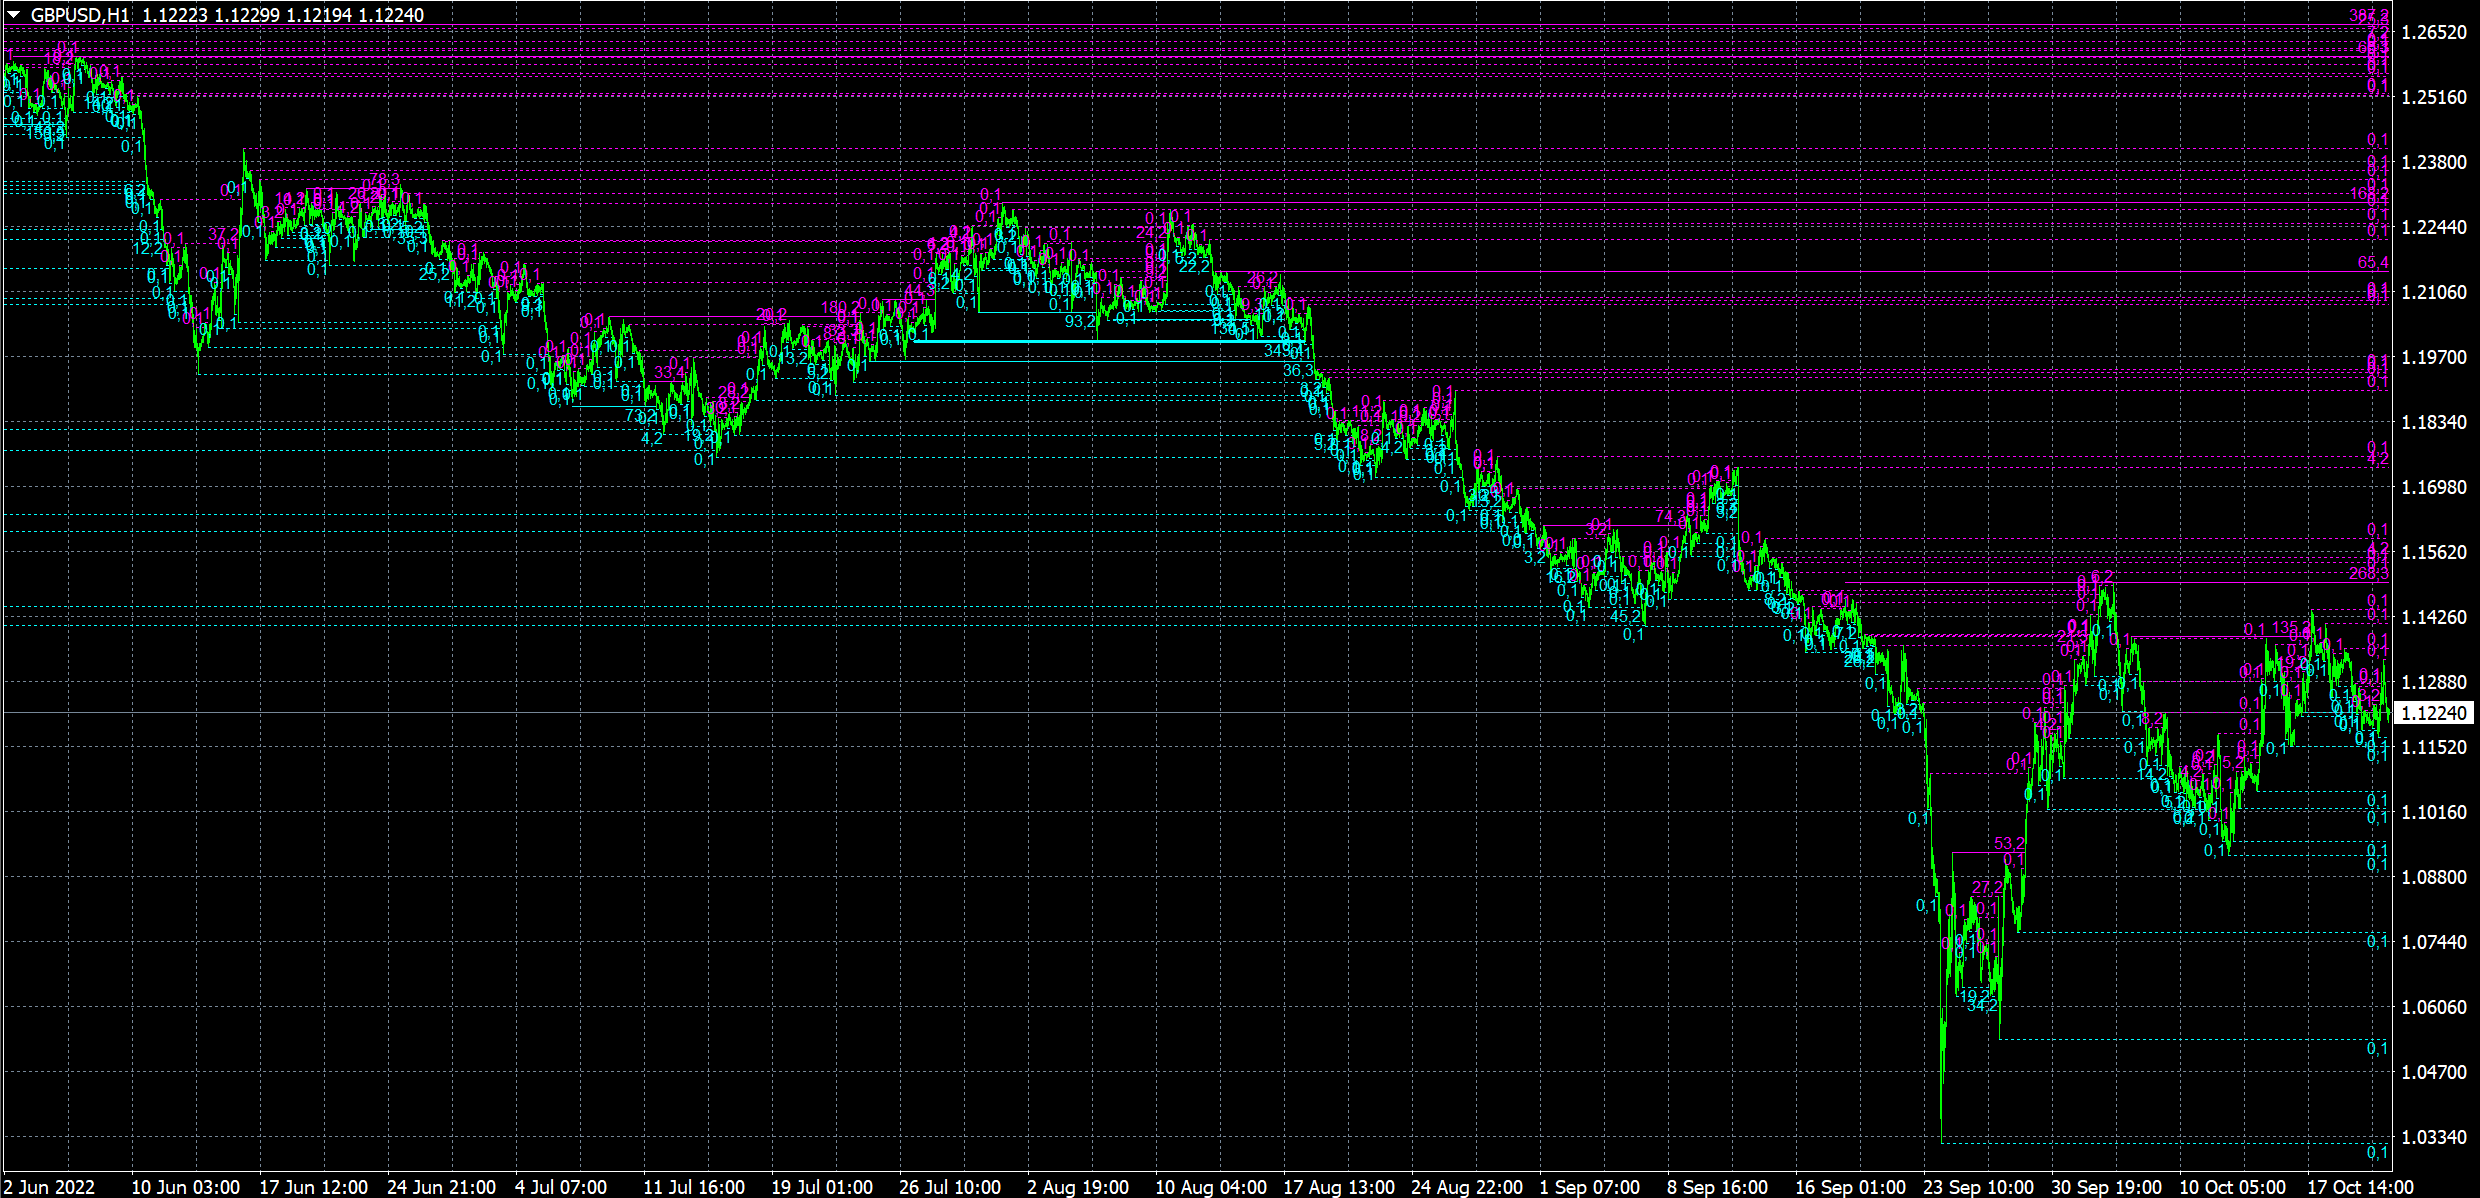Select the 17 Oct 14:00 time label
Viewport: 2480px width, 1198px height.
click(2361, 1187)
